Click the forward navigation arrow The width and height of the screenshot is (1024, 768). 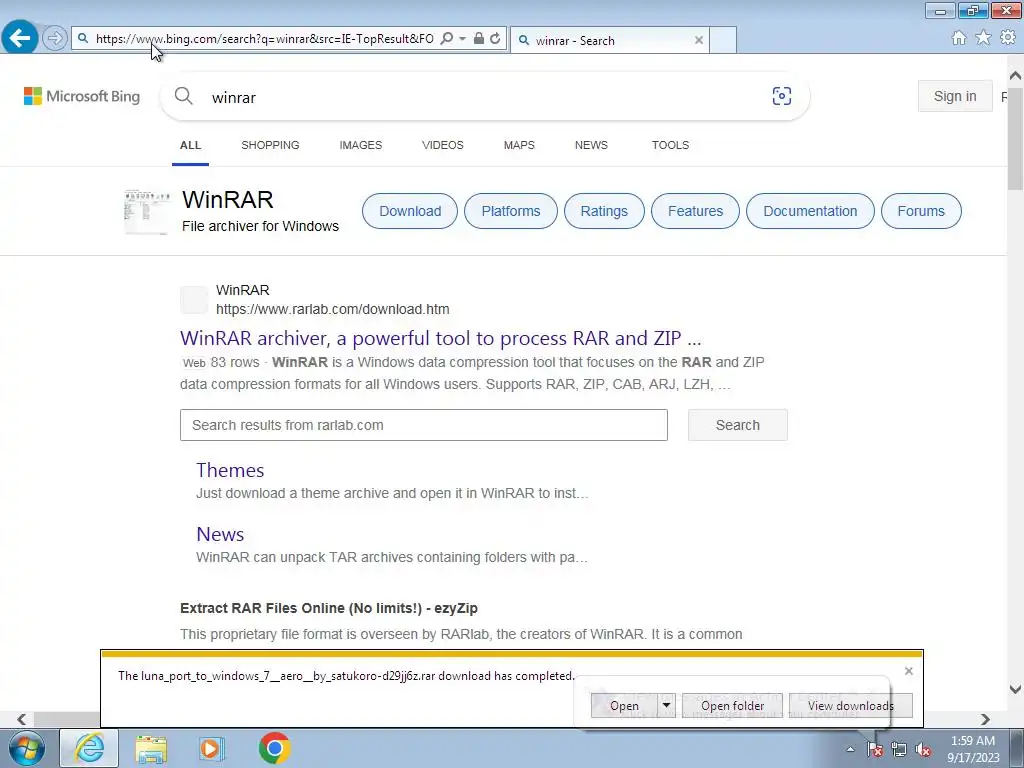click(55, 39)
